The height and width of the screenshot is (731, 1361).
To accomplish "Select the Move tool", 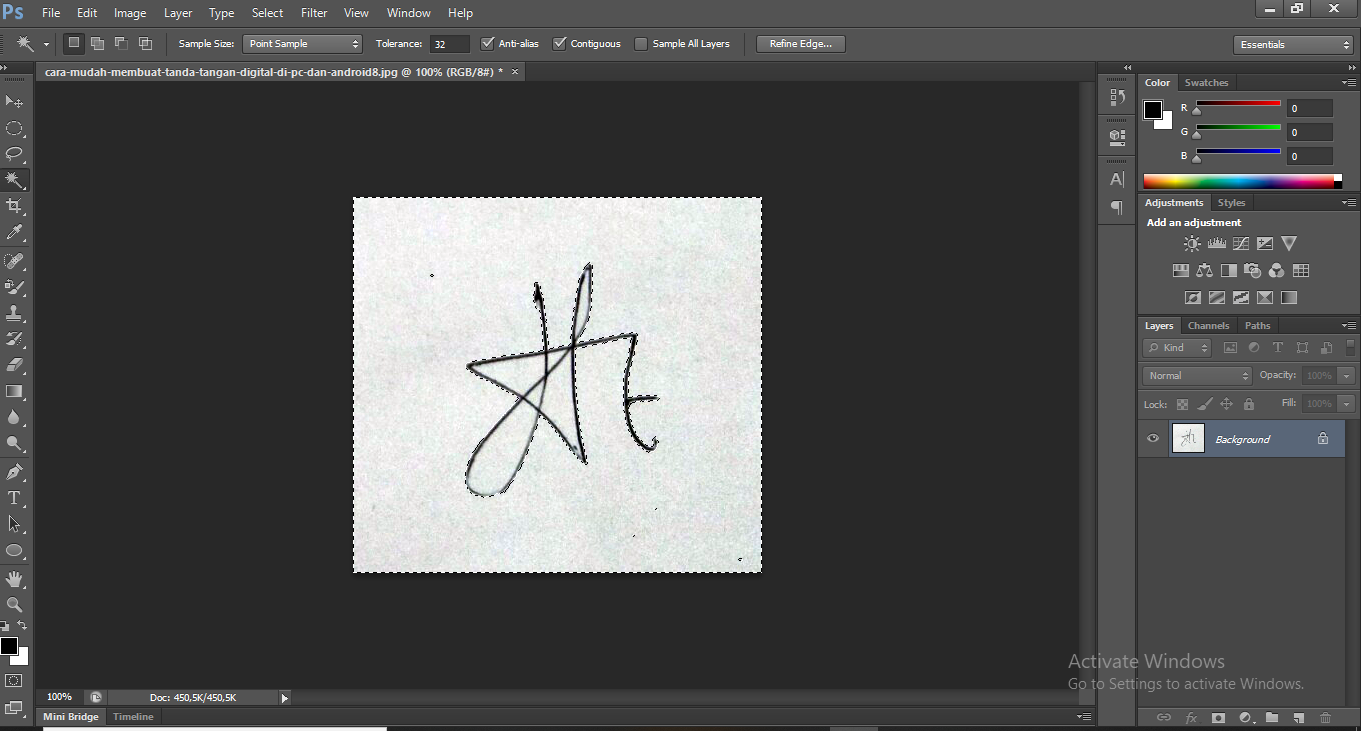I will [14, 102].
